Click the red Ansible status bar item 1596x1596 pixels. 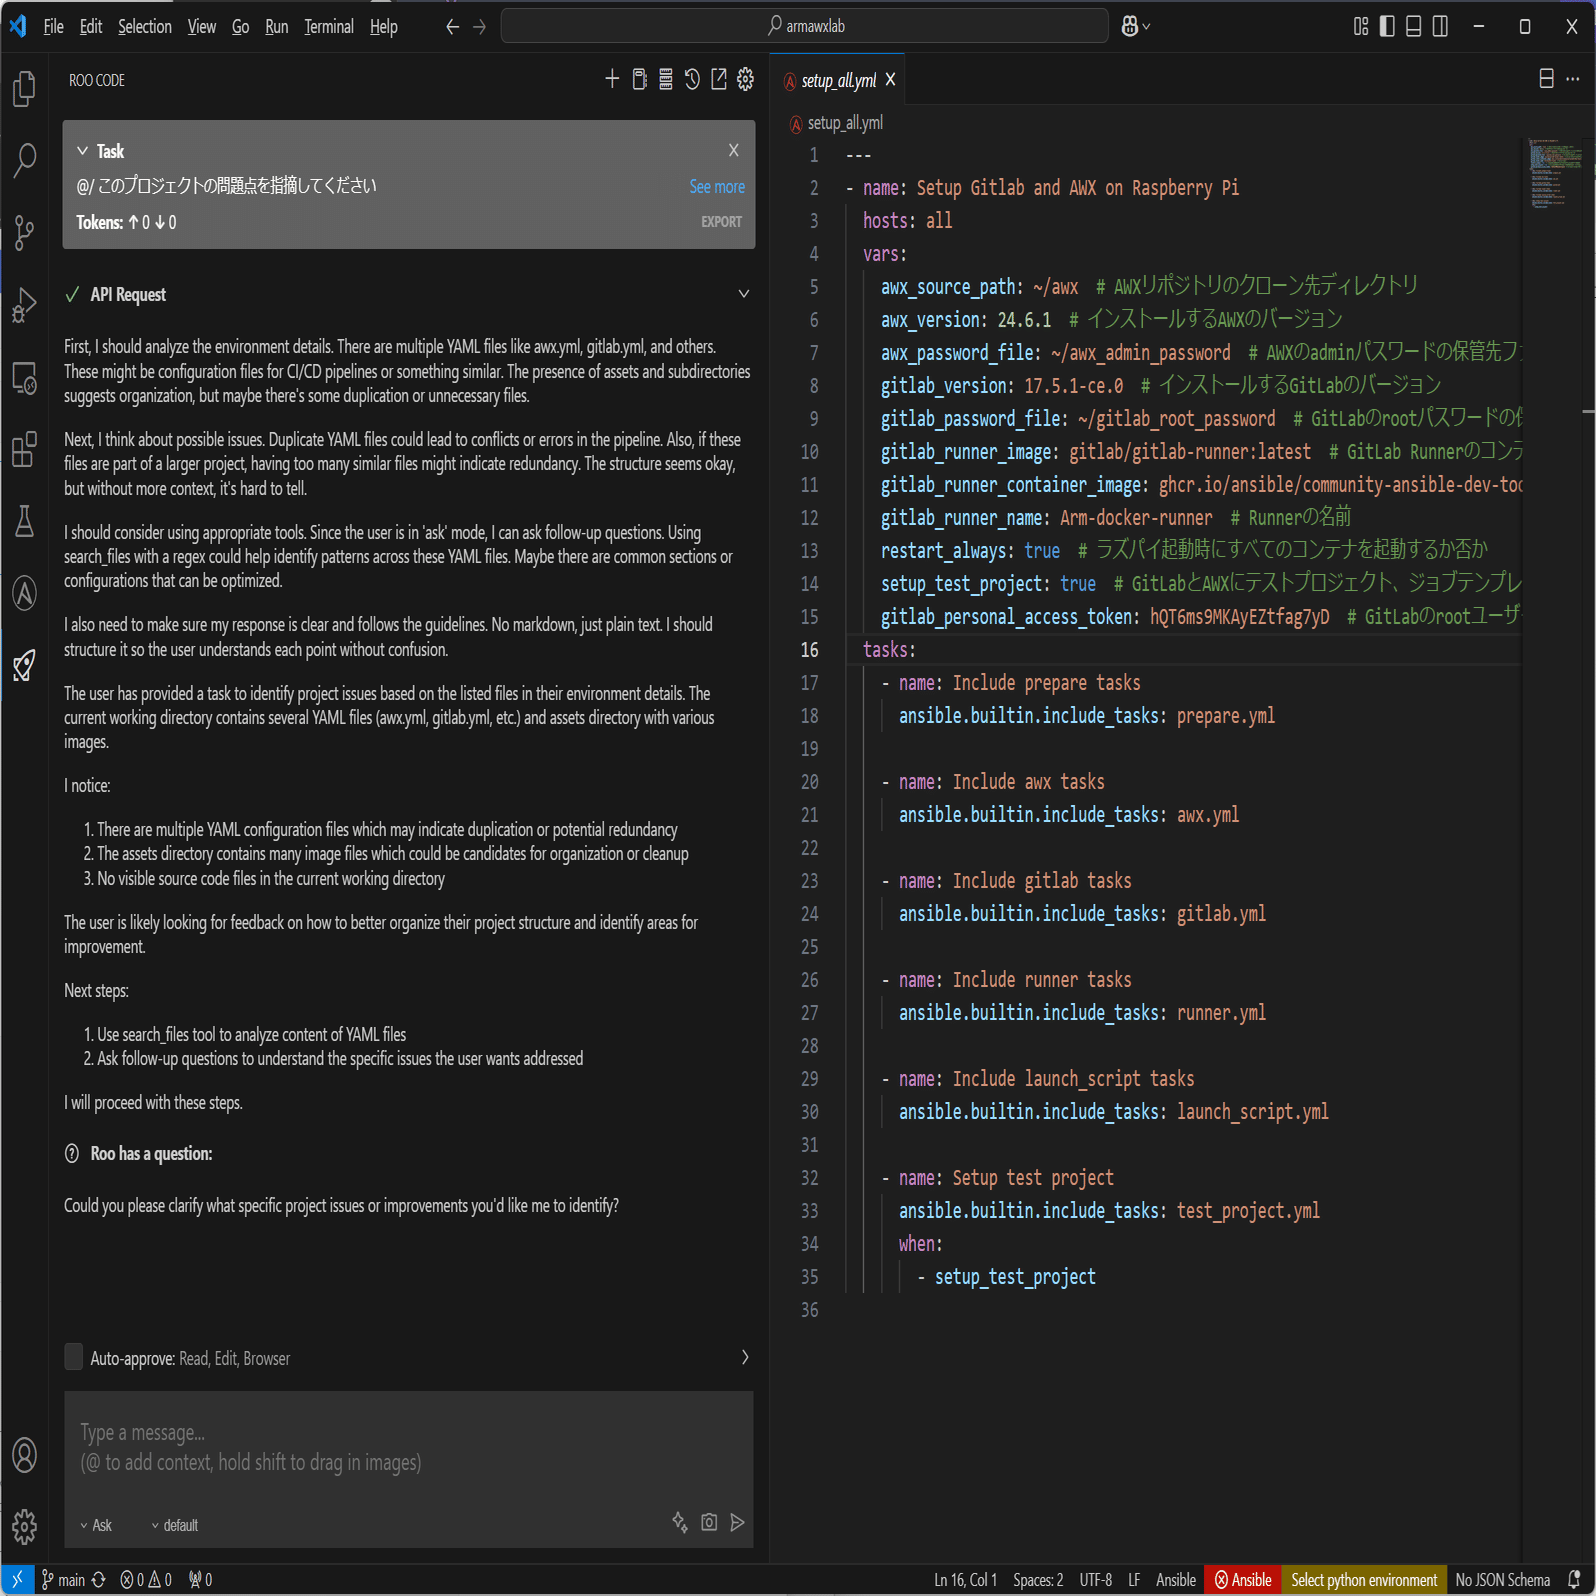point(1243,1580)
